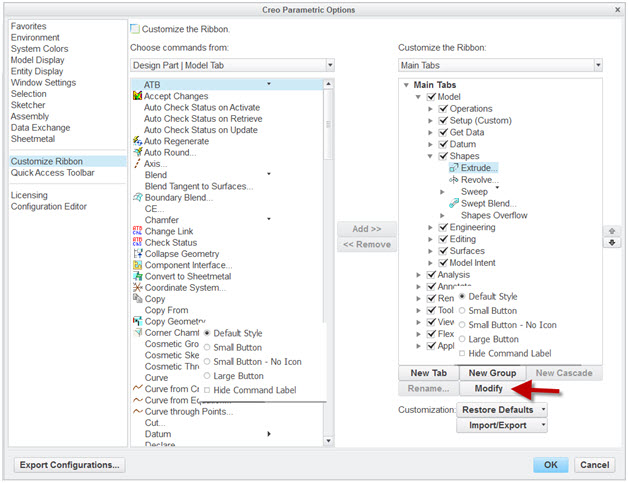Open the Data Exchange category

(40, 127)
